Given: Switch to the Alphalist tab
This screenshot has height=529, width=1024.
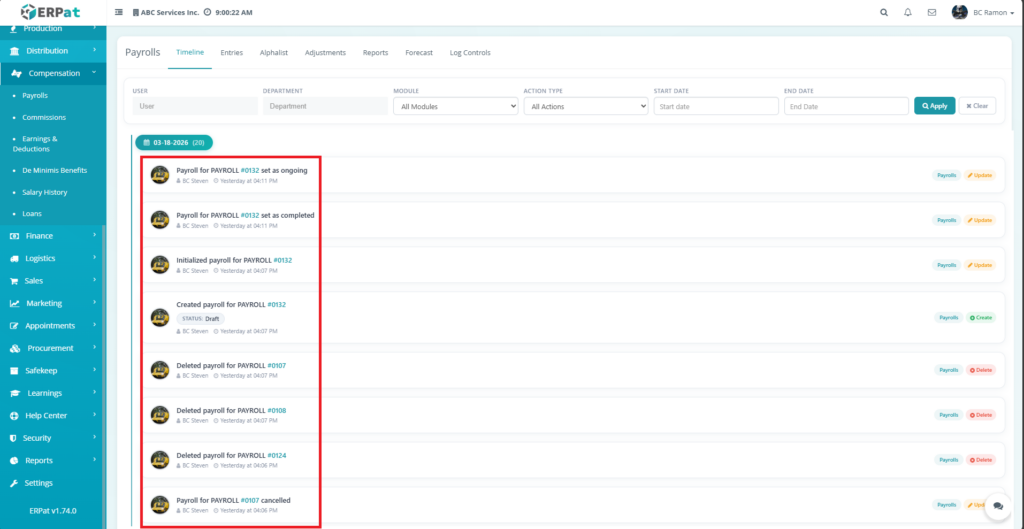Looking at the screenshot, I should [273, 52].
